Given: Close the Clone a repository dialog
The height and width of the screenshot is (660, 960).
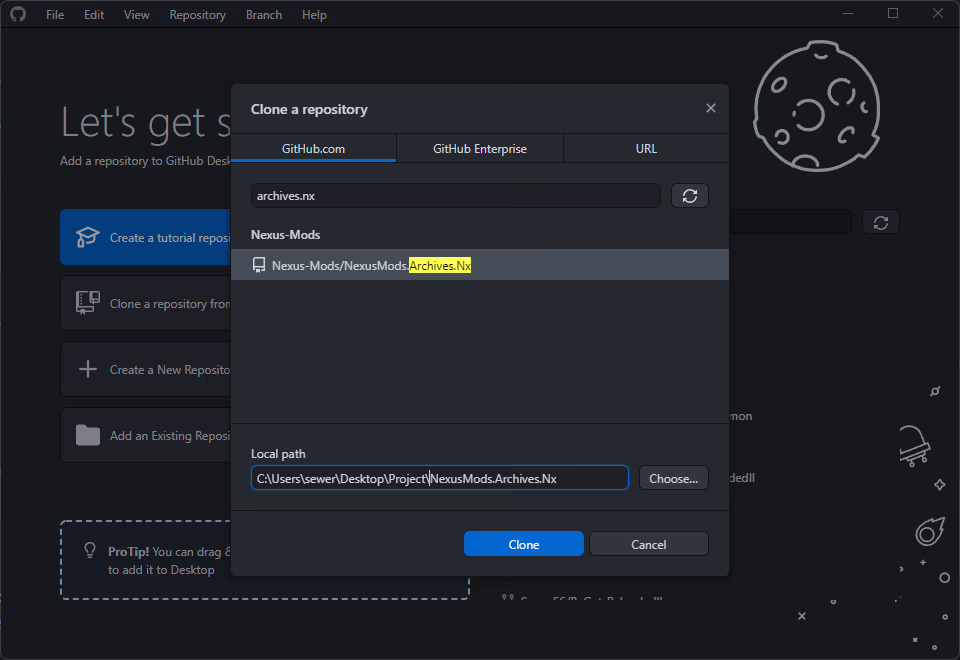Looking at the screenshot, I should (710, 108).
